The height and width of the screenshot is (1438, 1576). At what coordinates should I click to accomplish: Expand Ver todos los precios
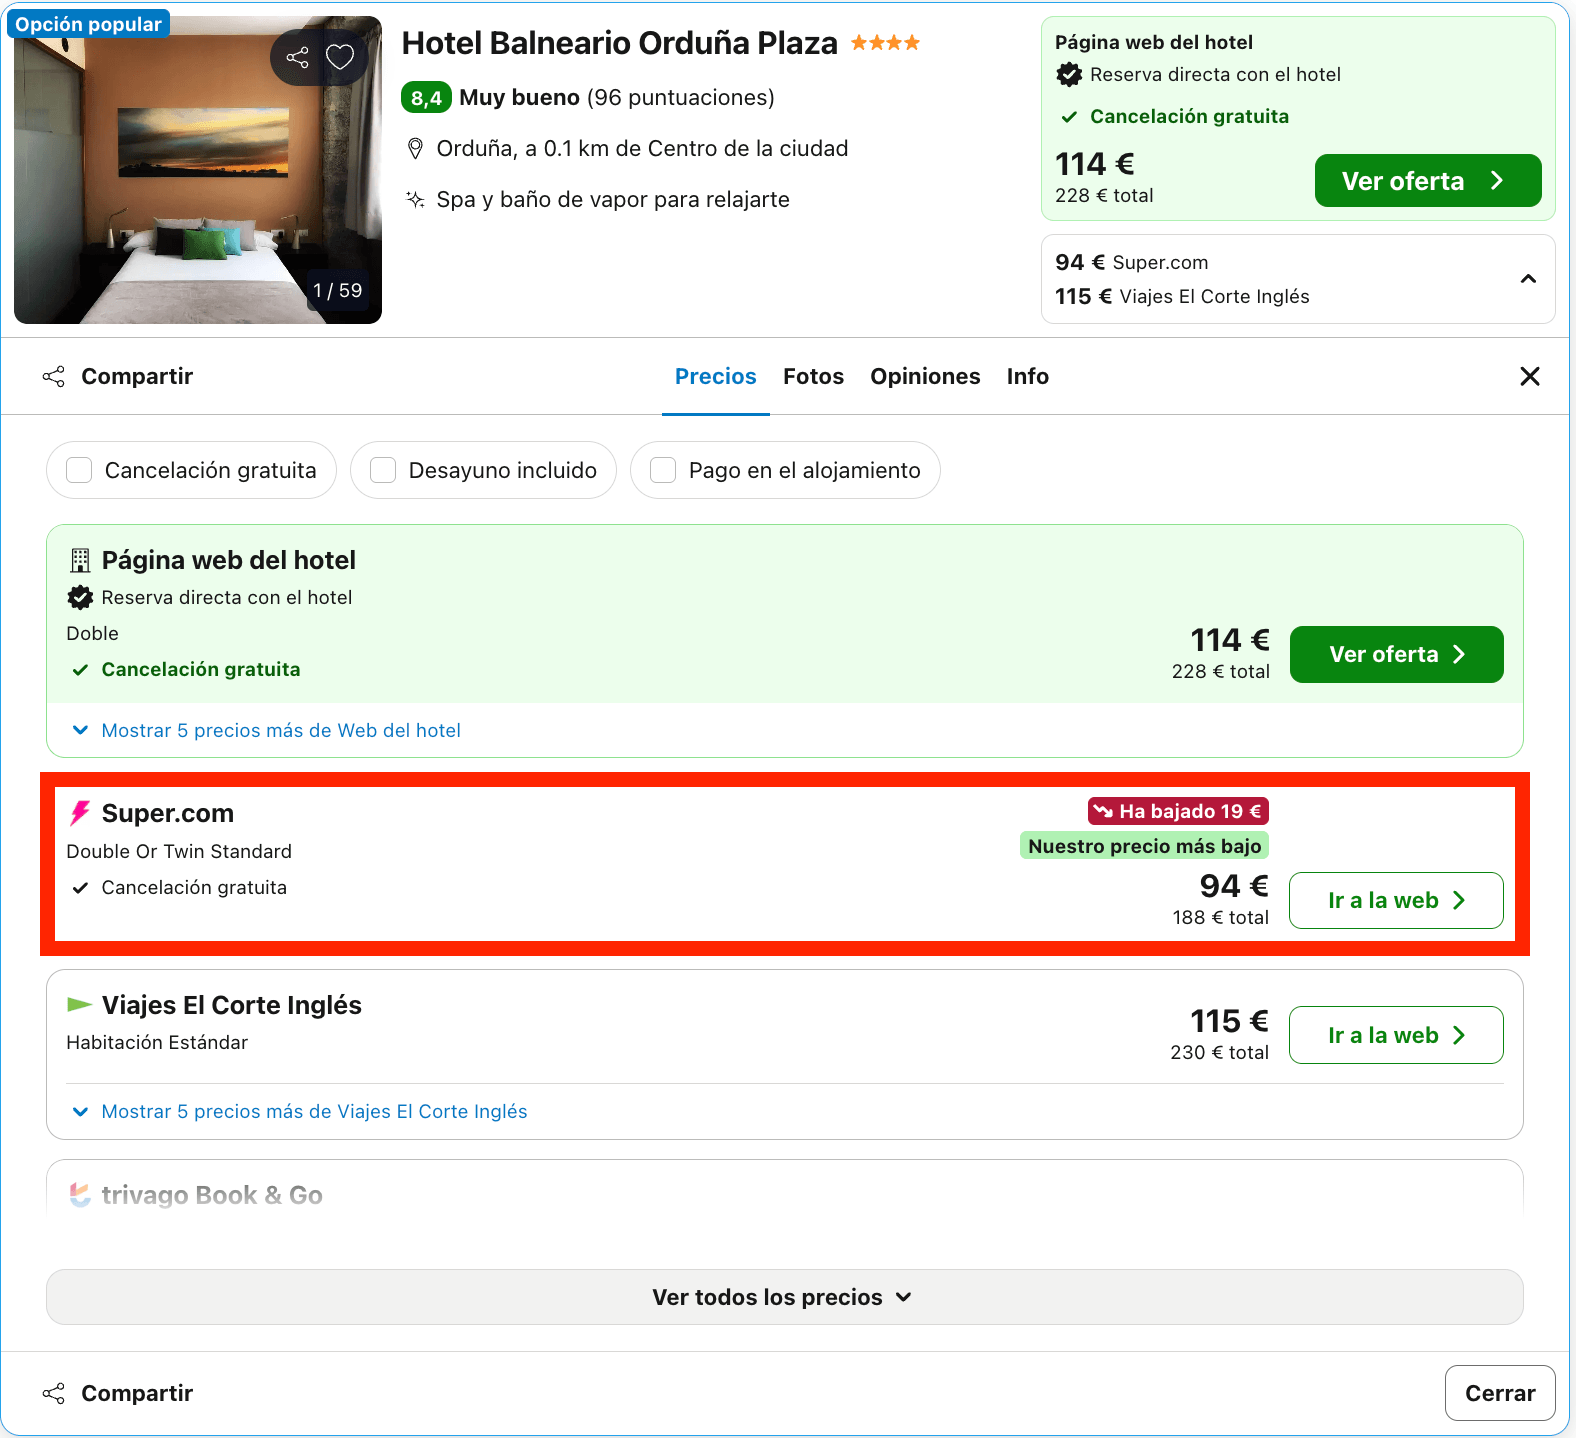pyautogui.click(x=785, y=1297)
